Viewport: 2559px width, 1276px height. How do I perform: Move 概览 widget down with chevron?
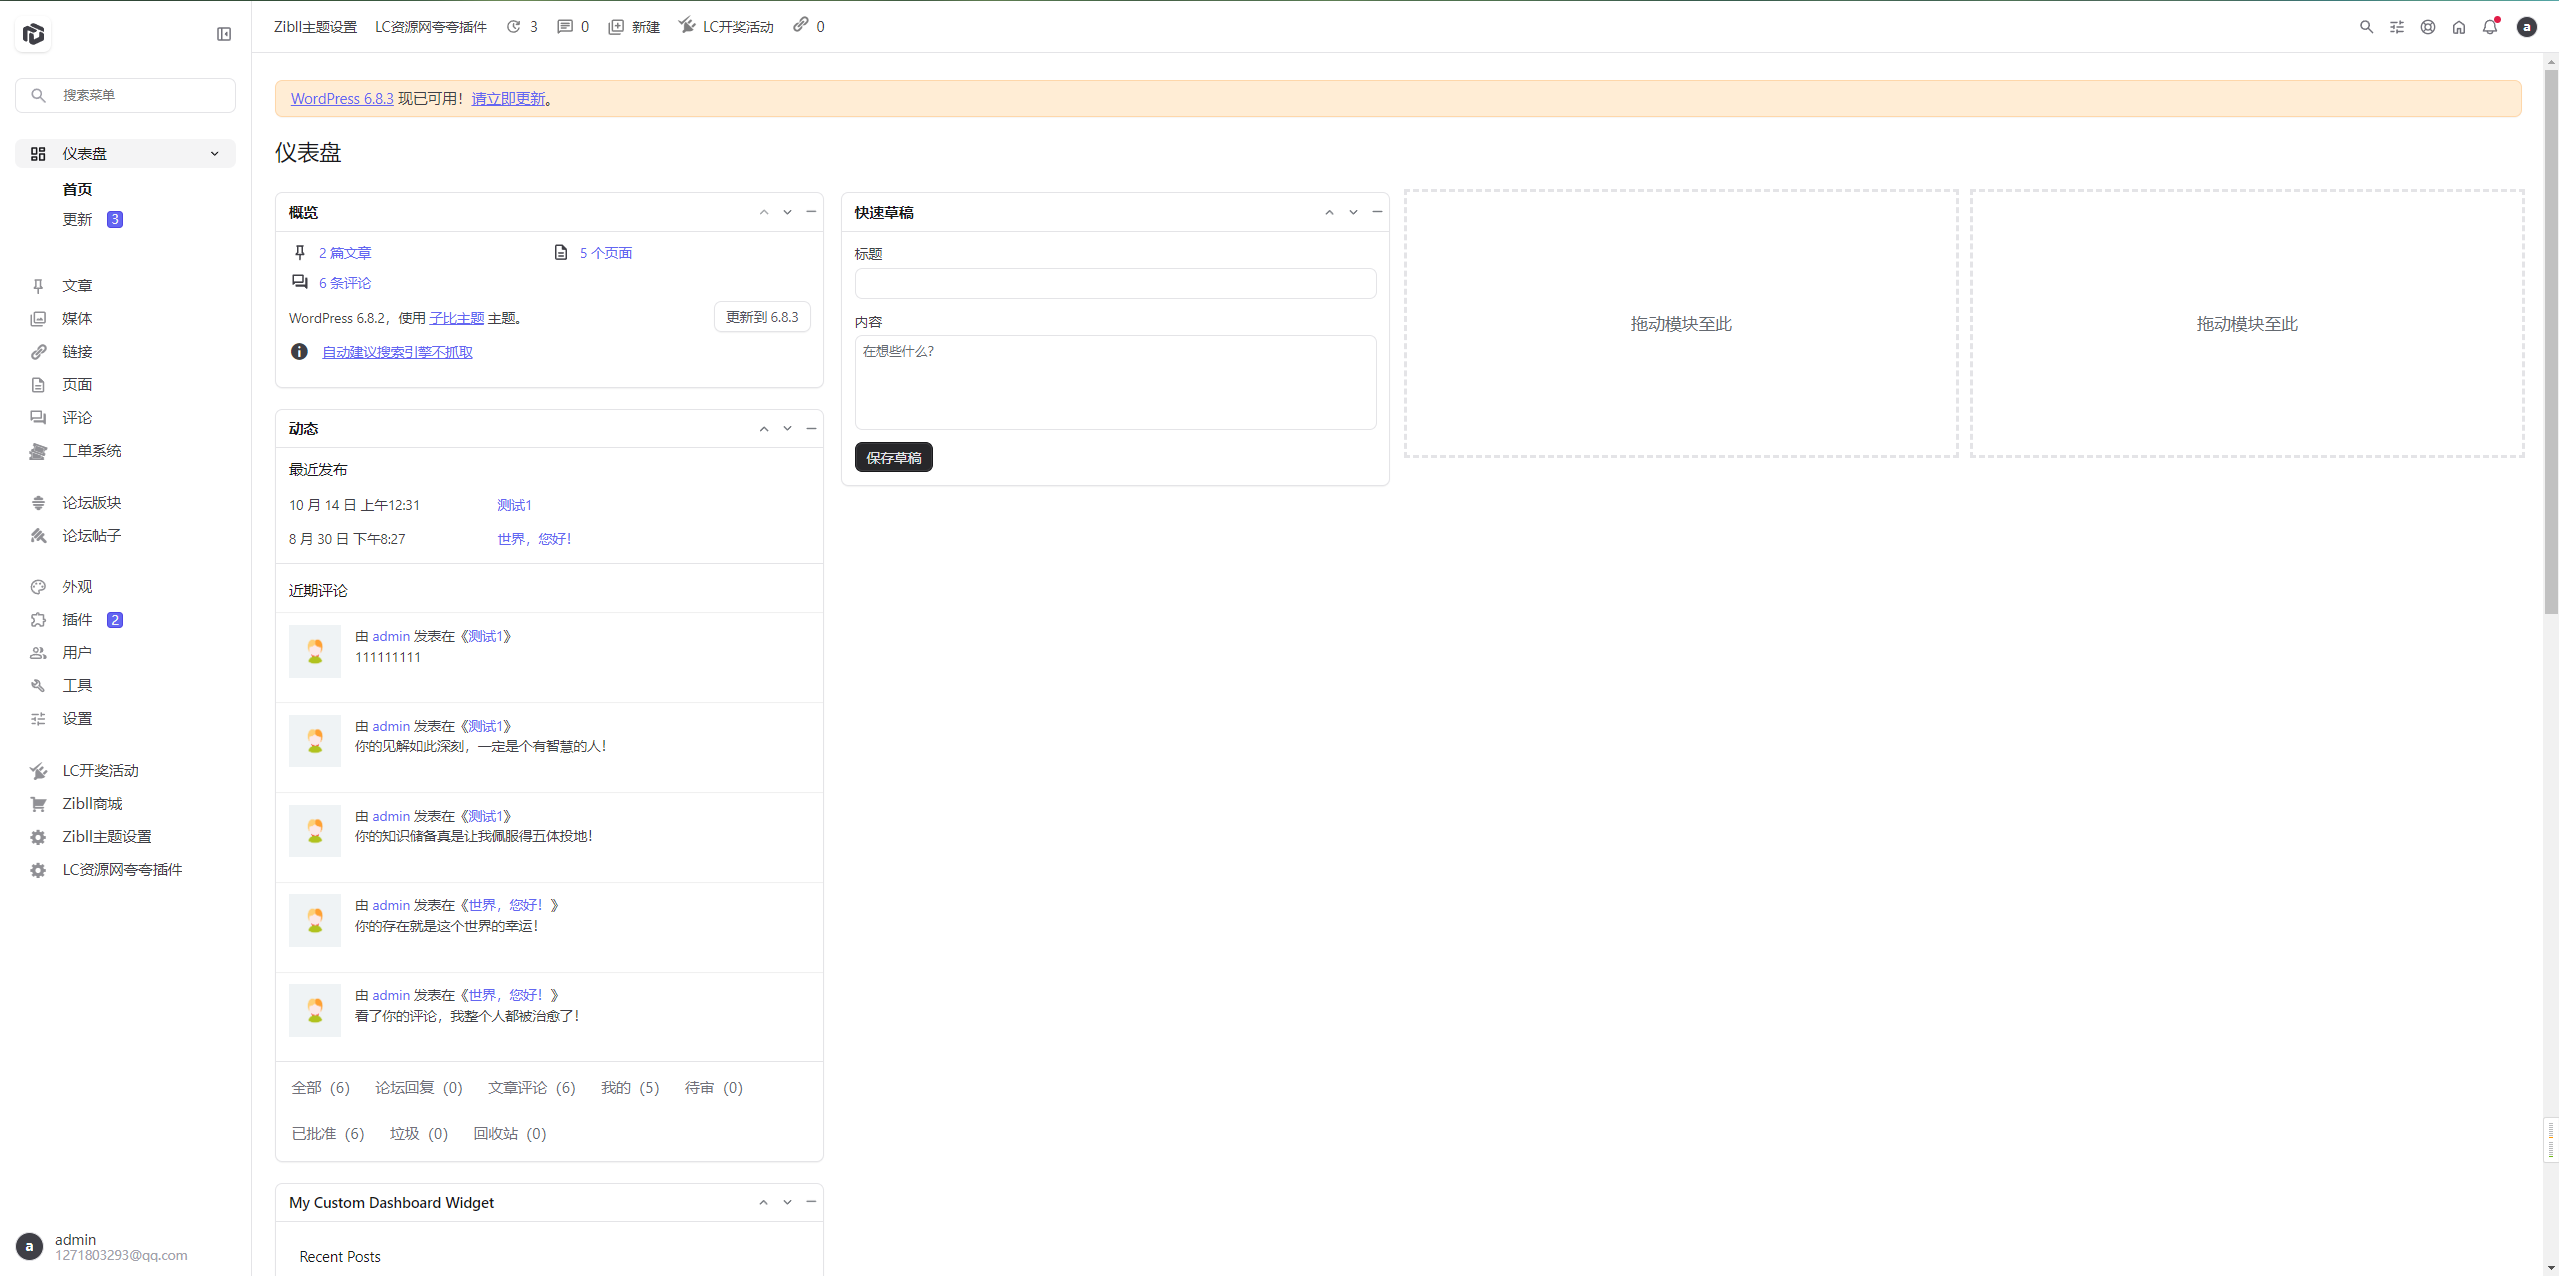click(x=787, y=212)
